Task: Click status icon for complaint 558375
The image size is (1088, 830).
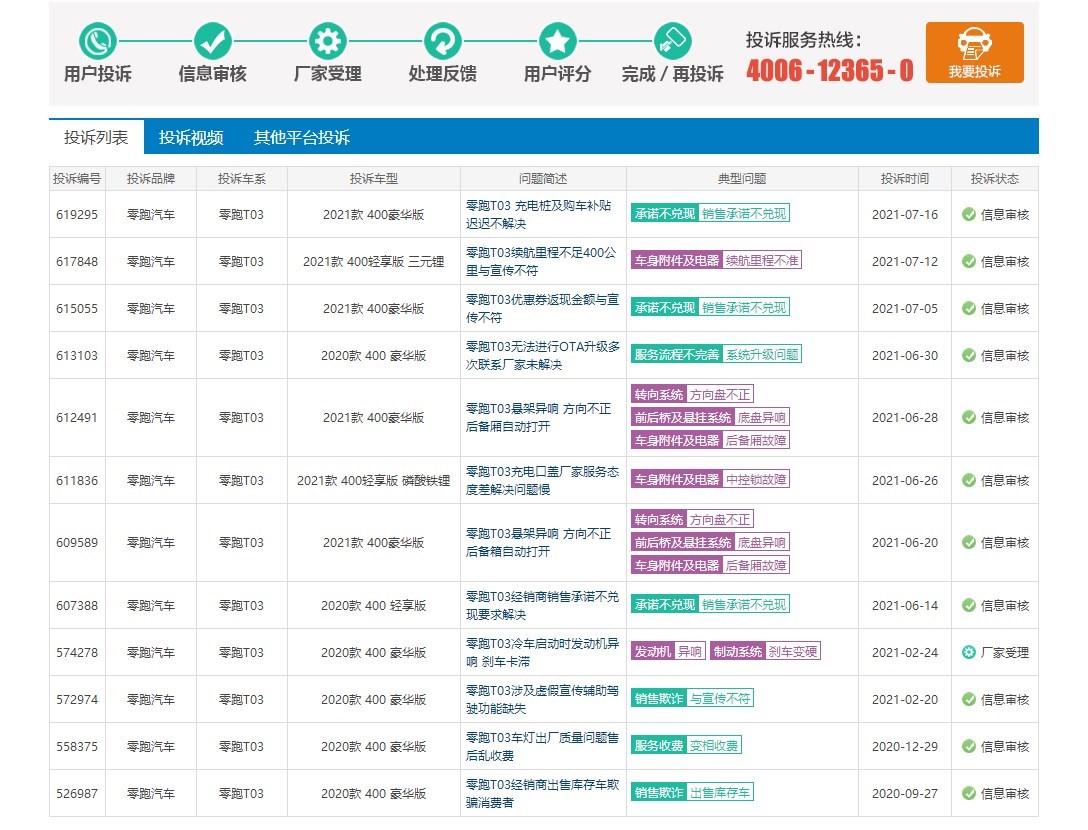Action: point(969,746)
